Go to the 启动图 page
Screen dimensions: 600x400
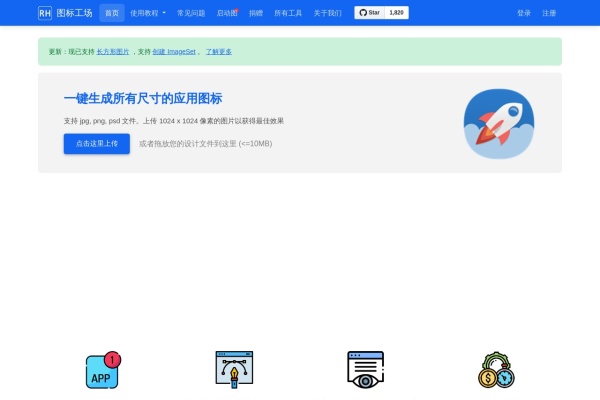coord(227,13)
